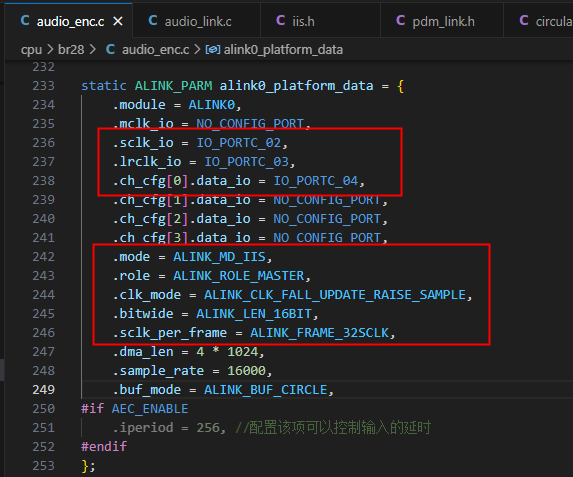The height and width of the screenshot is (477, 573).
Task: Click ALINK_MD_IIS mode value
Action: 219,257
